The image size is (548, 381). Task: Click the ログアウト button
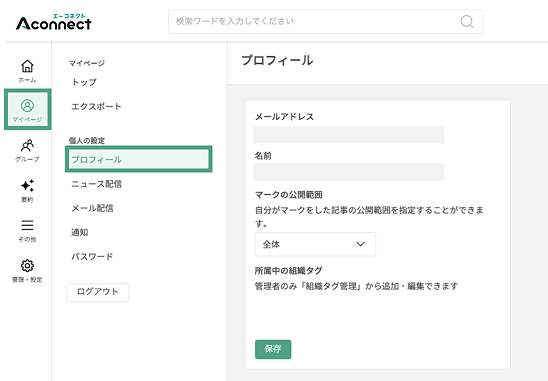point(98,292)
